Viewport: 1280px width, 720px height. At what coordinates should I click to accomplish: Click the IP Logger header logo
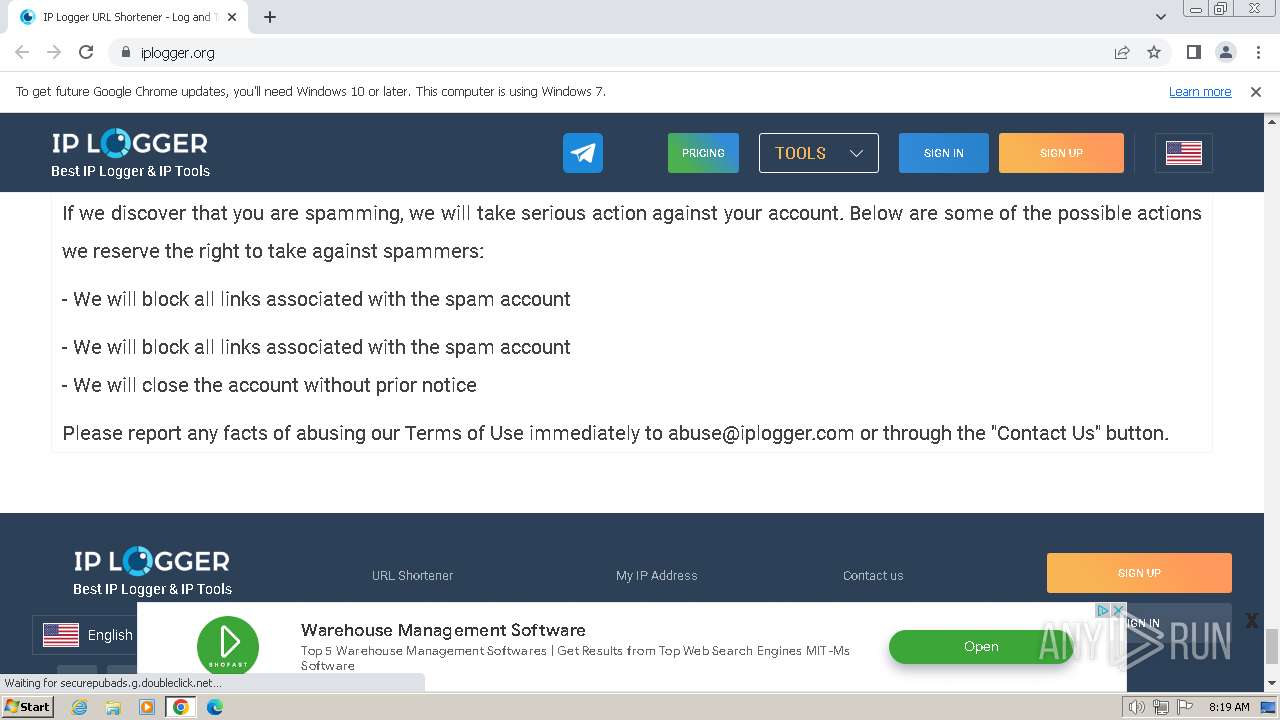130,154
